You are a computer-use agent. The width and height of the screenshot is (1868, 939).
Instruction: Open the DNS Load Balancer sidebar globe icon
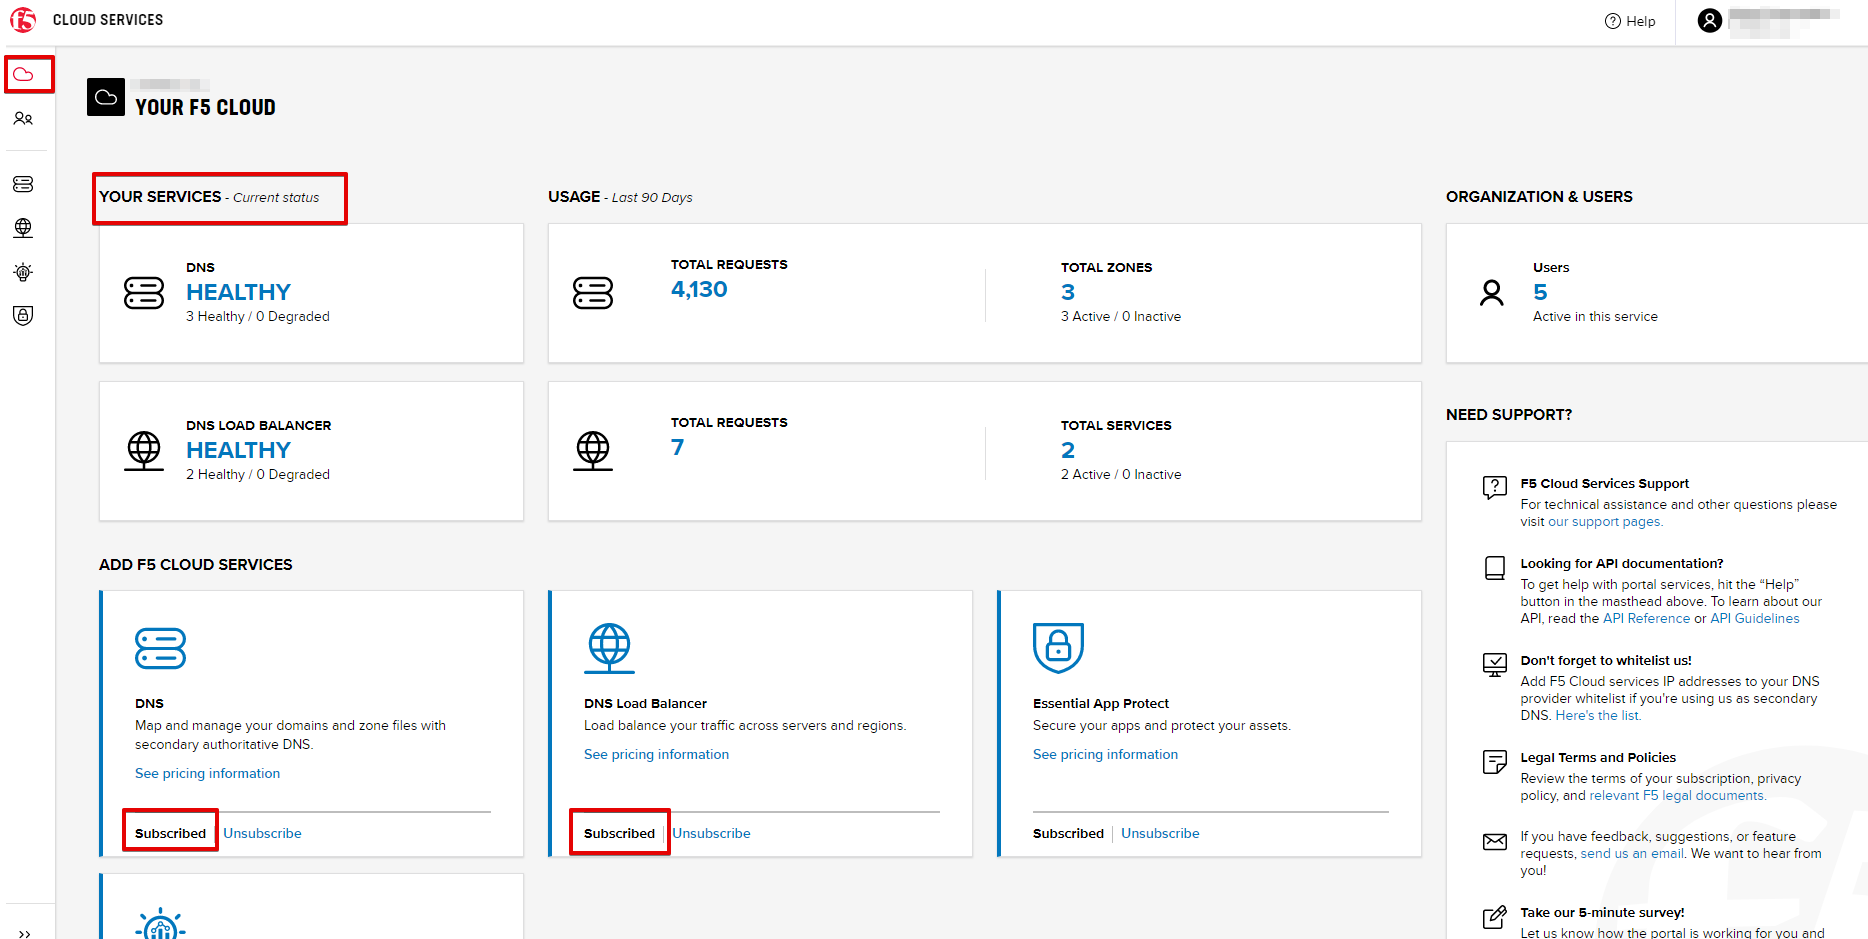23,228
